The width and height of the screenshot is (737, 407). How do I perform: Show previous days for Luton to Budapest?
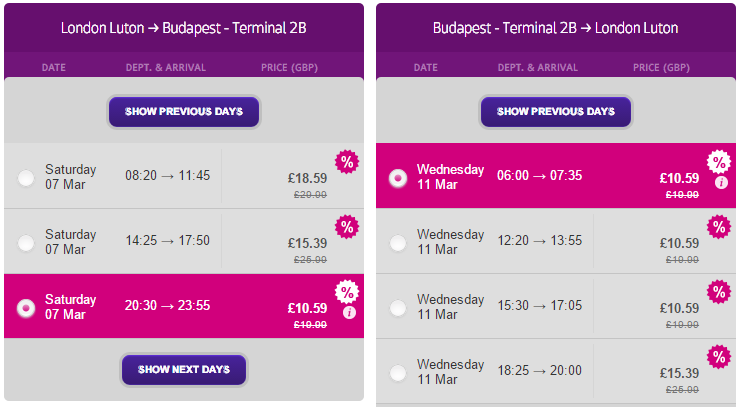coord(184,112)
